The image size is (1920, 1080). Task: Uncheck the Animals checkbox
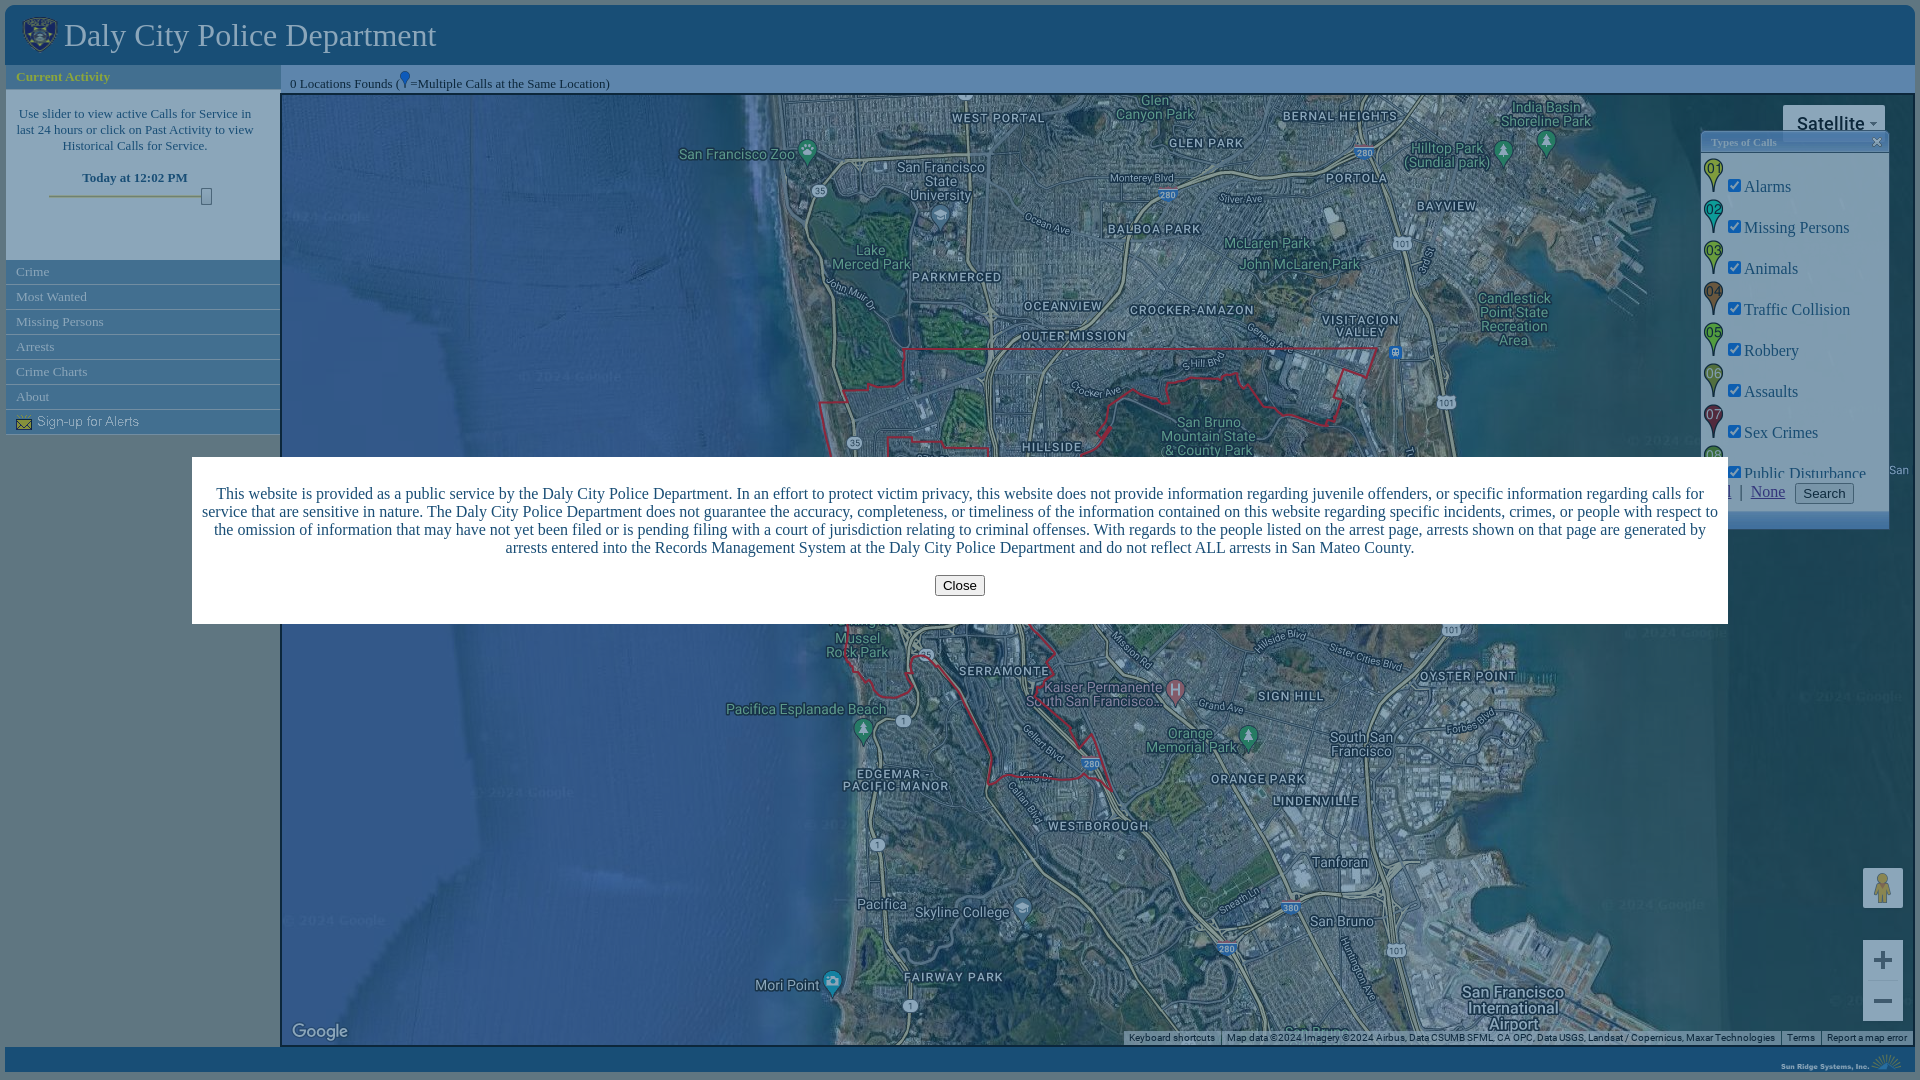pos(1734,268)
